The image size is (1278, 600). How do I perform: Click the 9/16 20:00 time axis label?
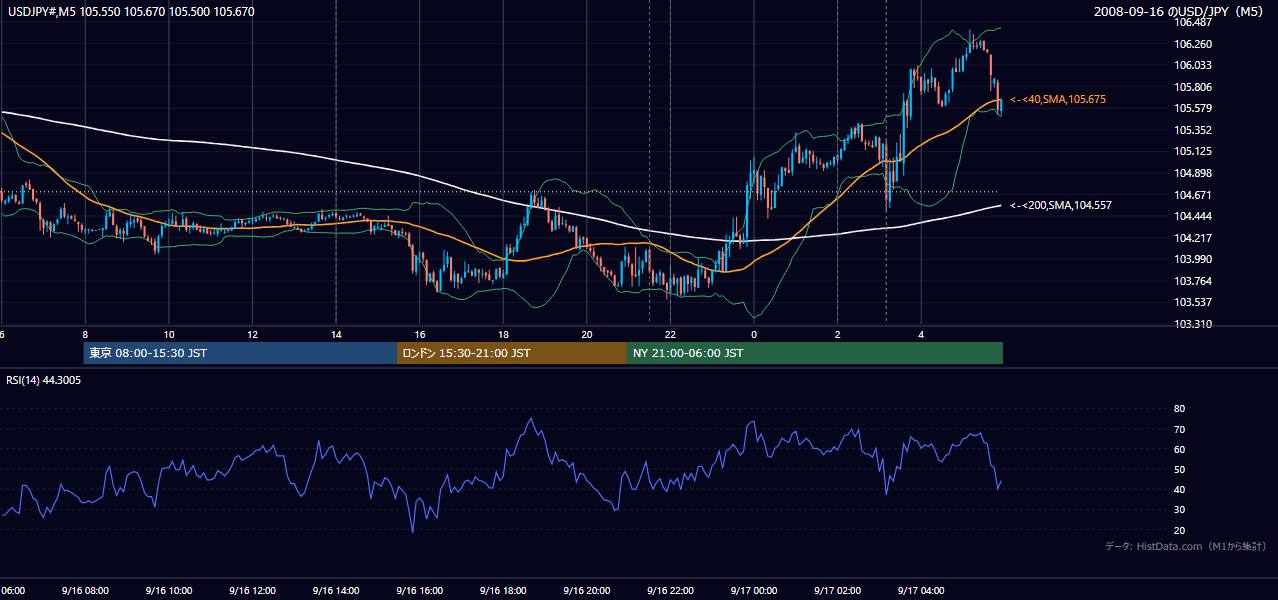[586, 591]
